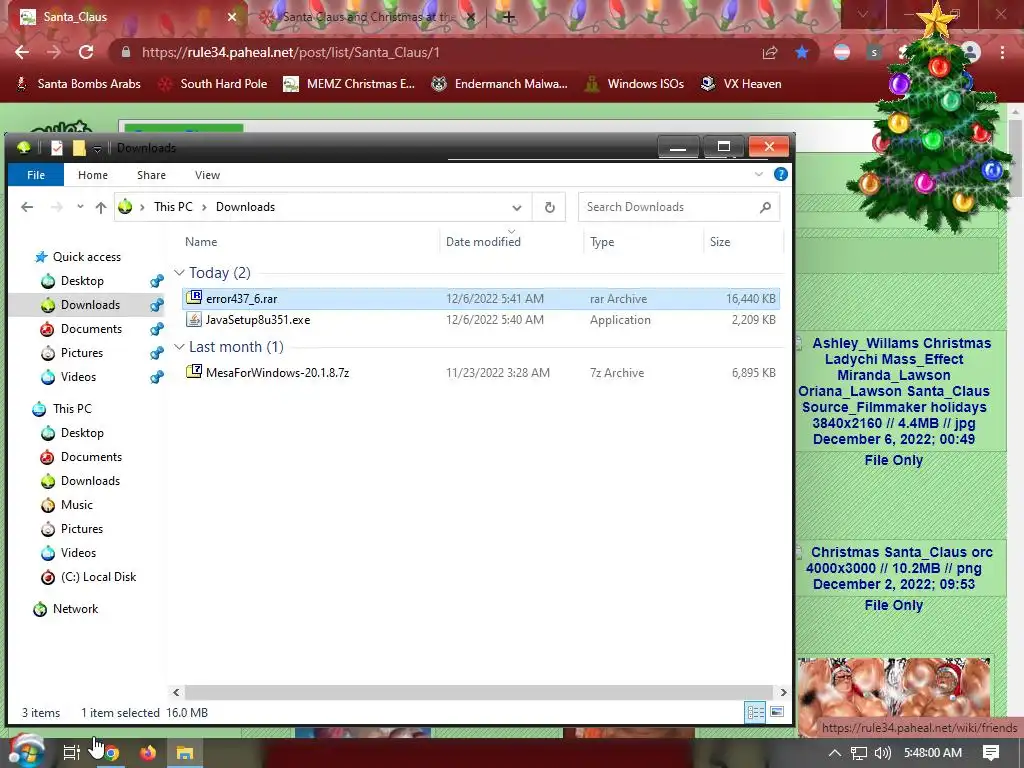Sort by Type column header

pyautogui.click(x=602, y=242)
